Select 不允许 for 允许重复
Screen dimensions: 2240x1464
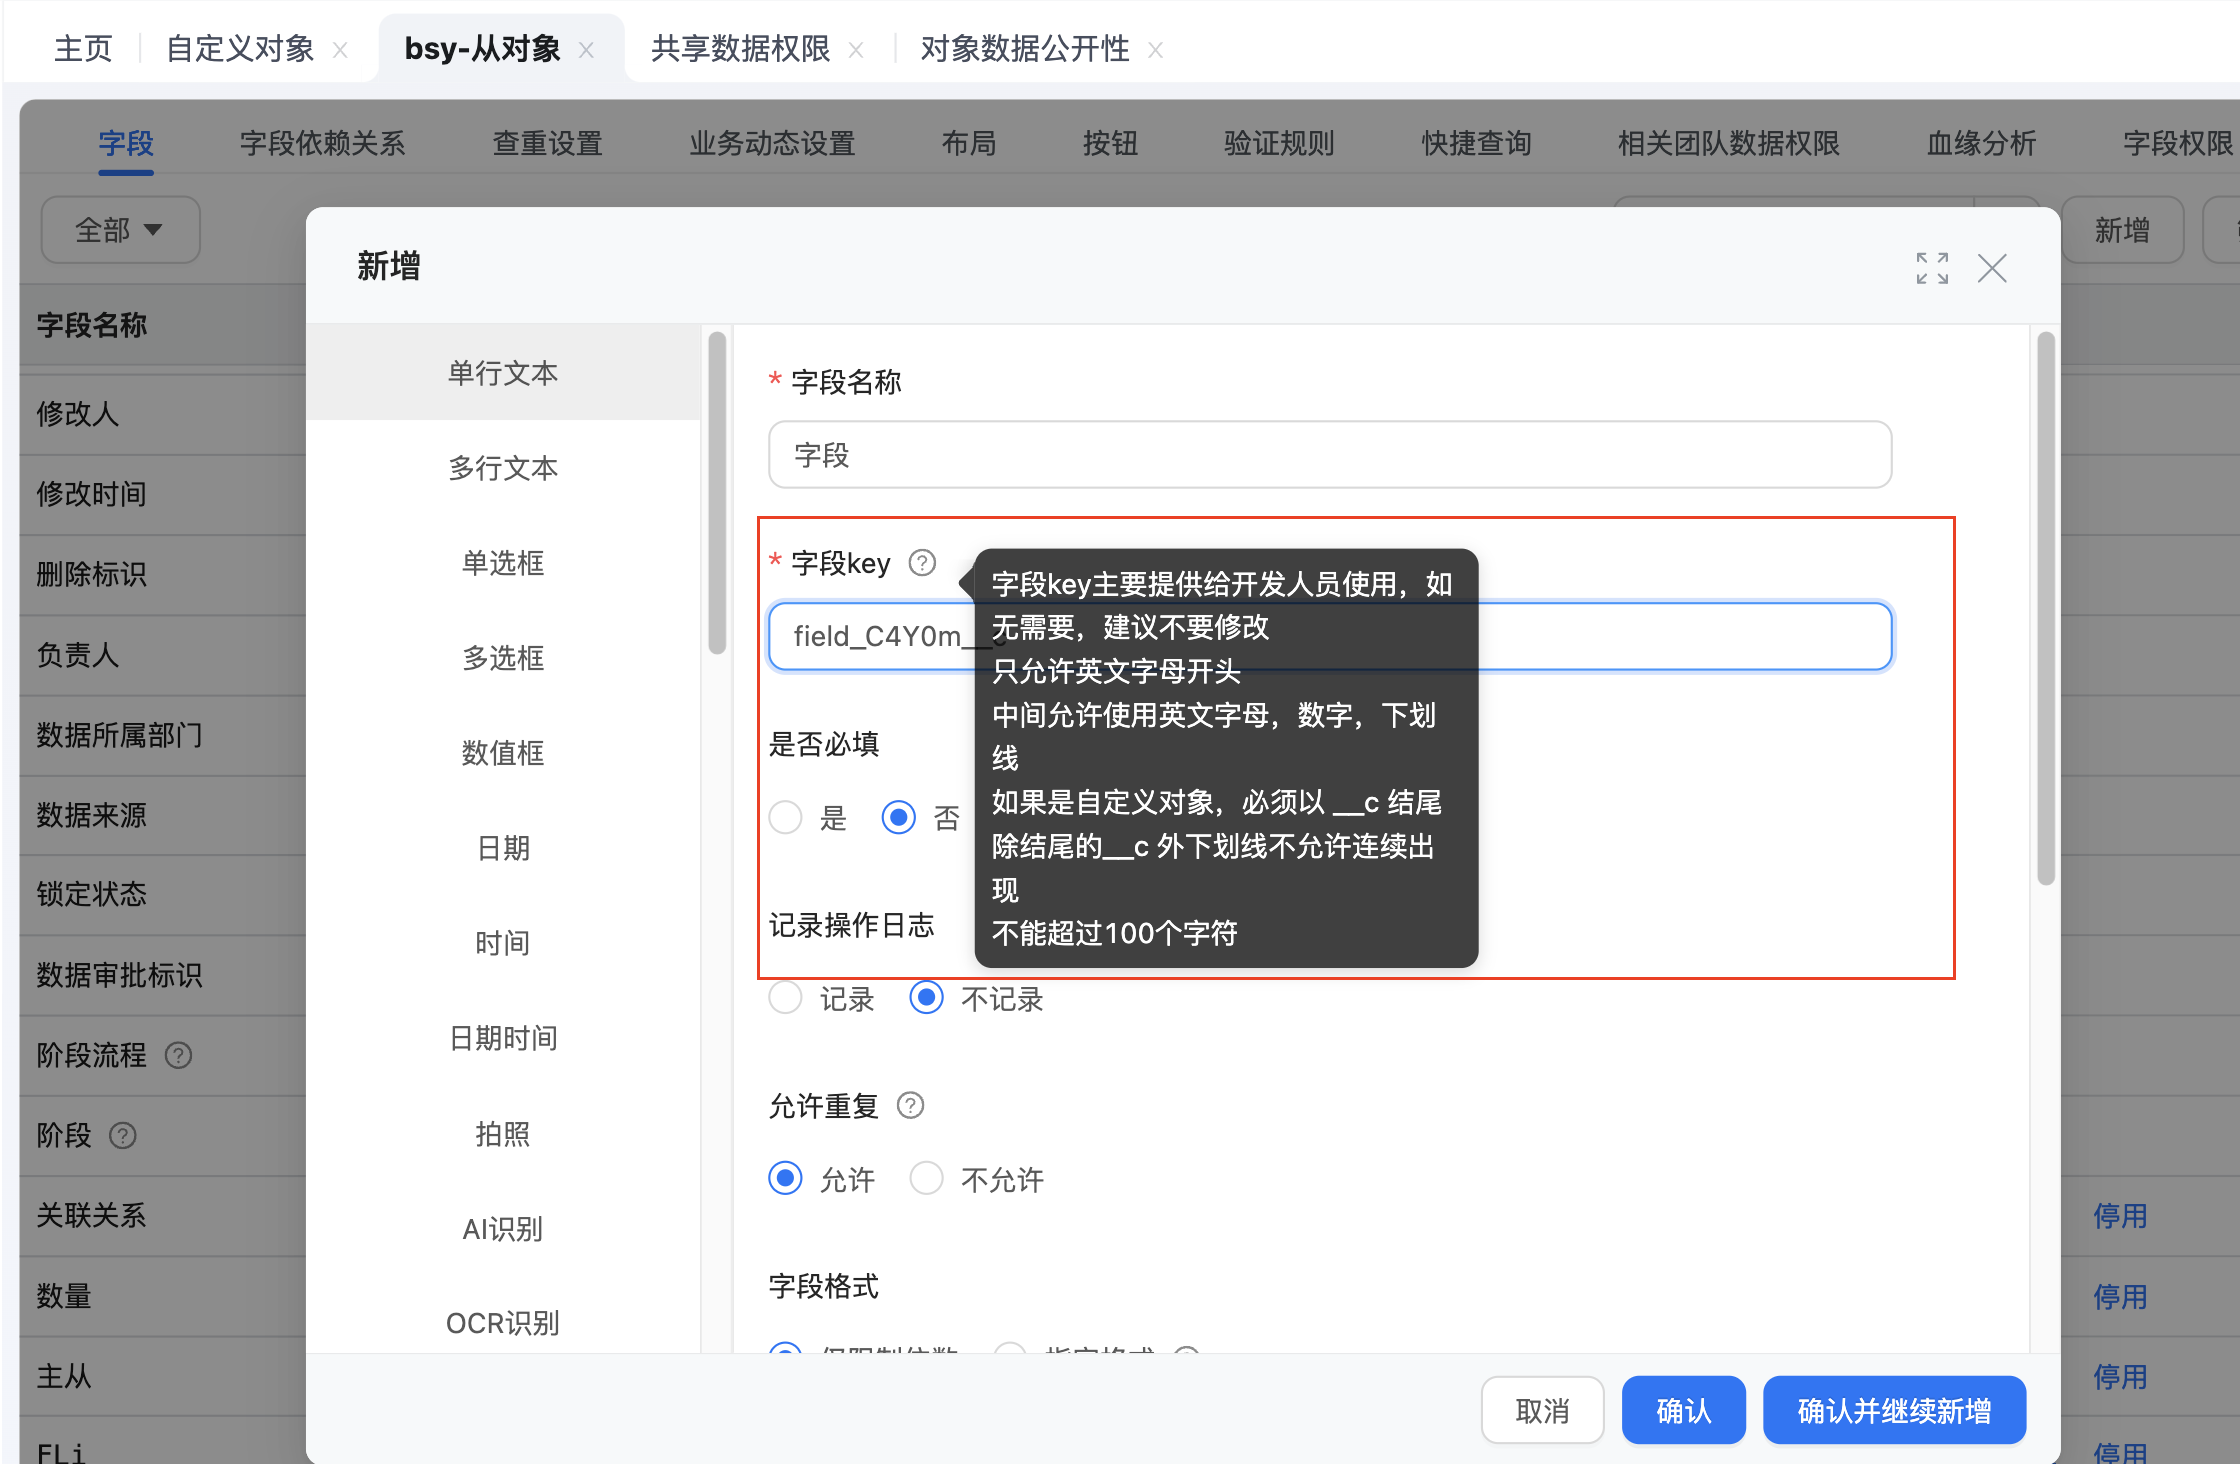[926, 1179]
